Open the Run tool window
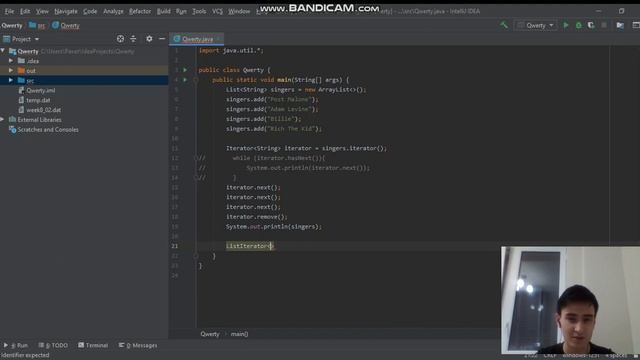Image resolution: width=640 pixels, height=360 pixels. (16, 345)
